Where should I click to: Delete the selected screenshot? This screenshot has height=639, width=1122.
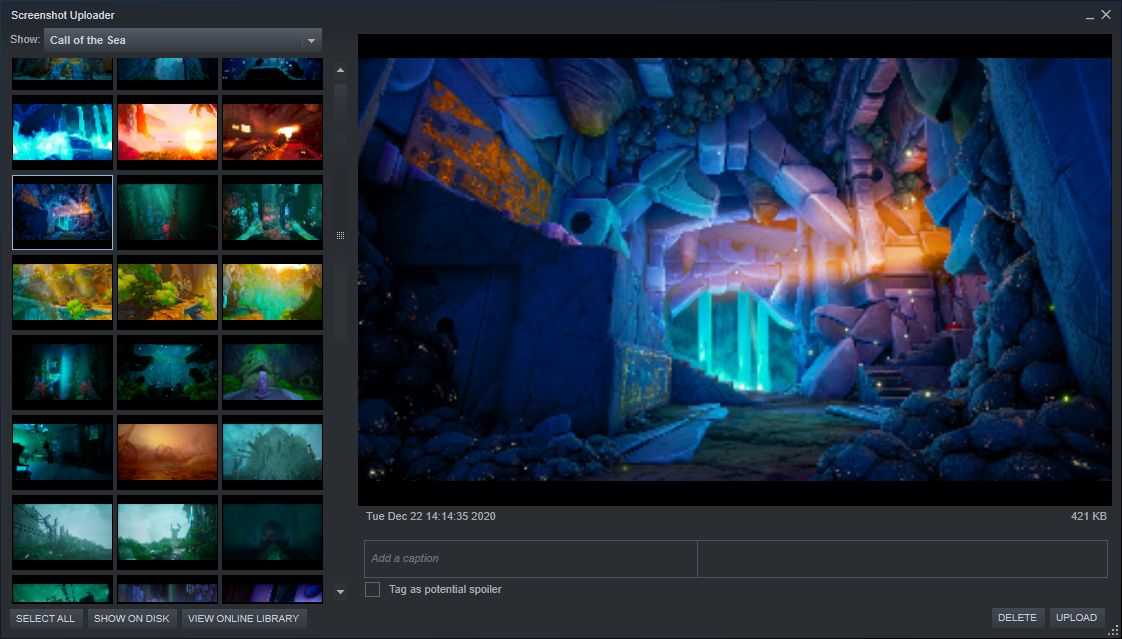pos(1017,618)
